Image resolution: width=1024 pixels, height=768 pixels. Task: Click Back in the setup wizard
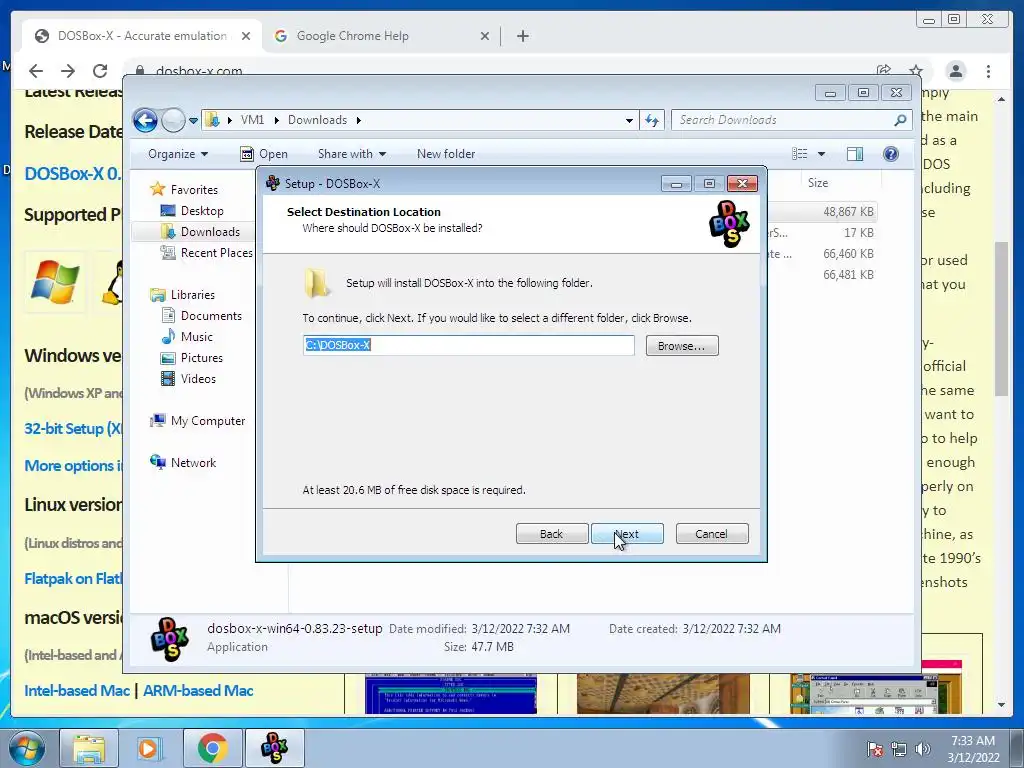point(552,534)
